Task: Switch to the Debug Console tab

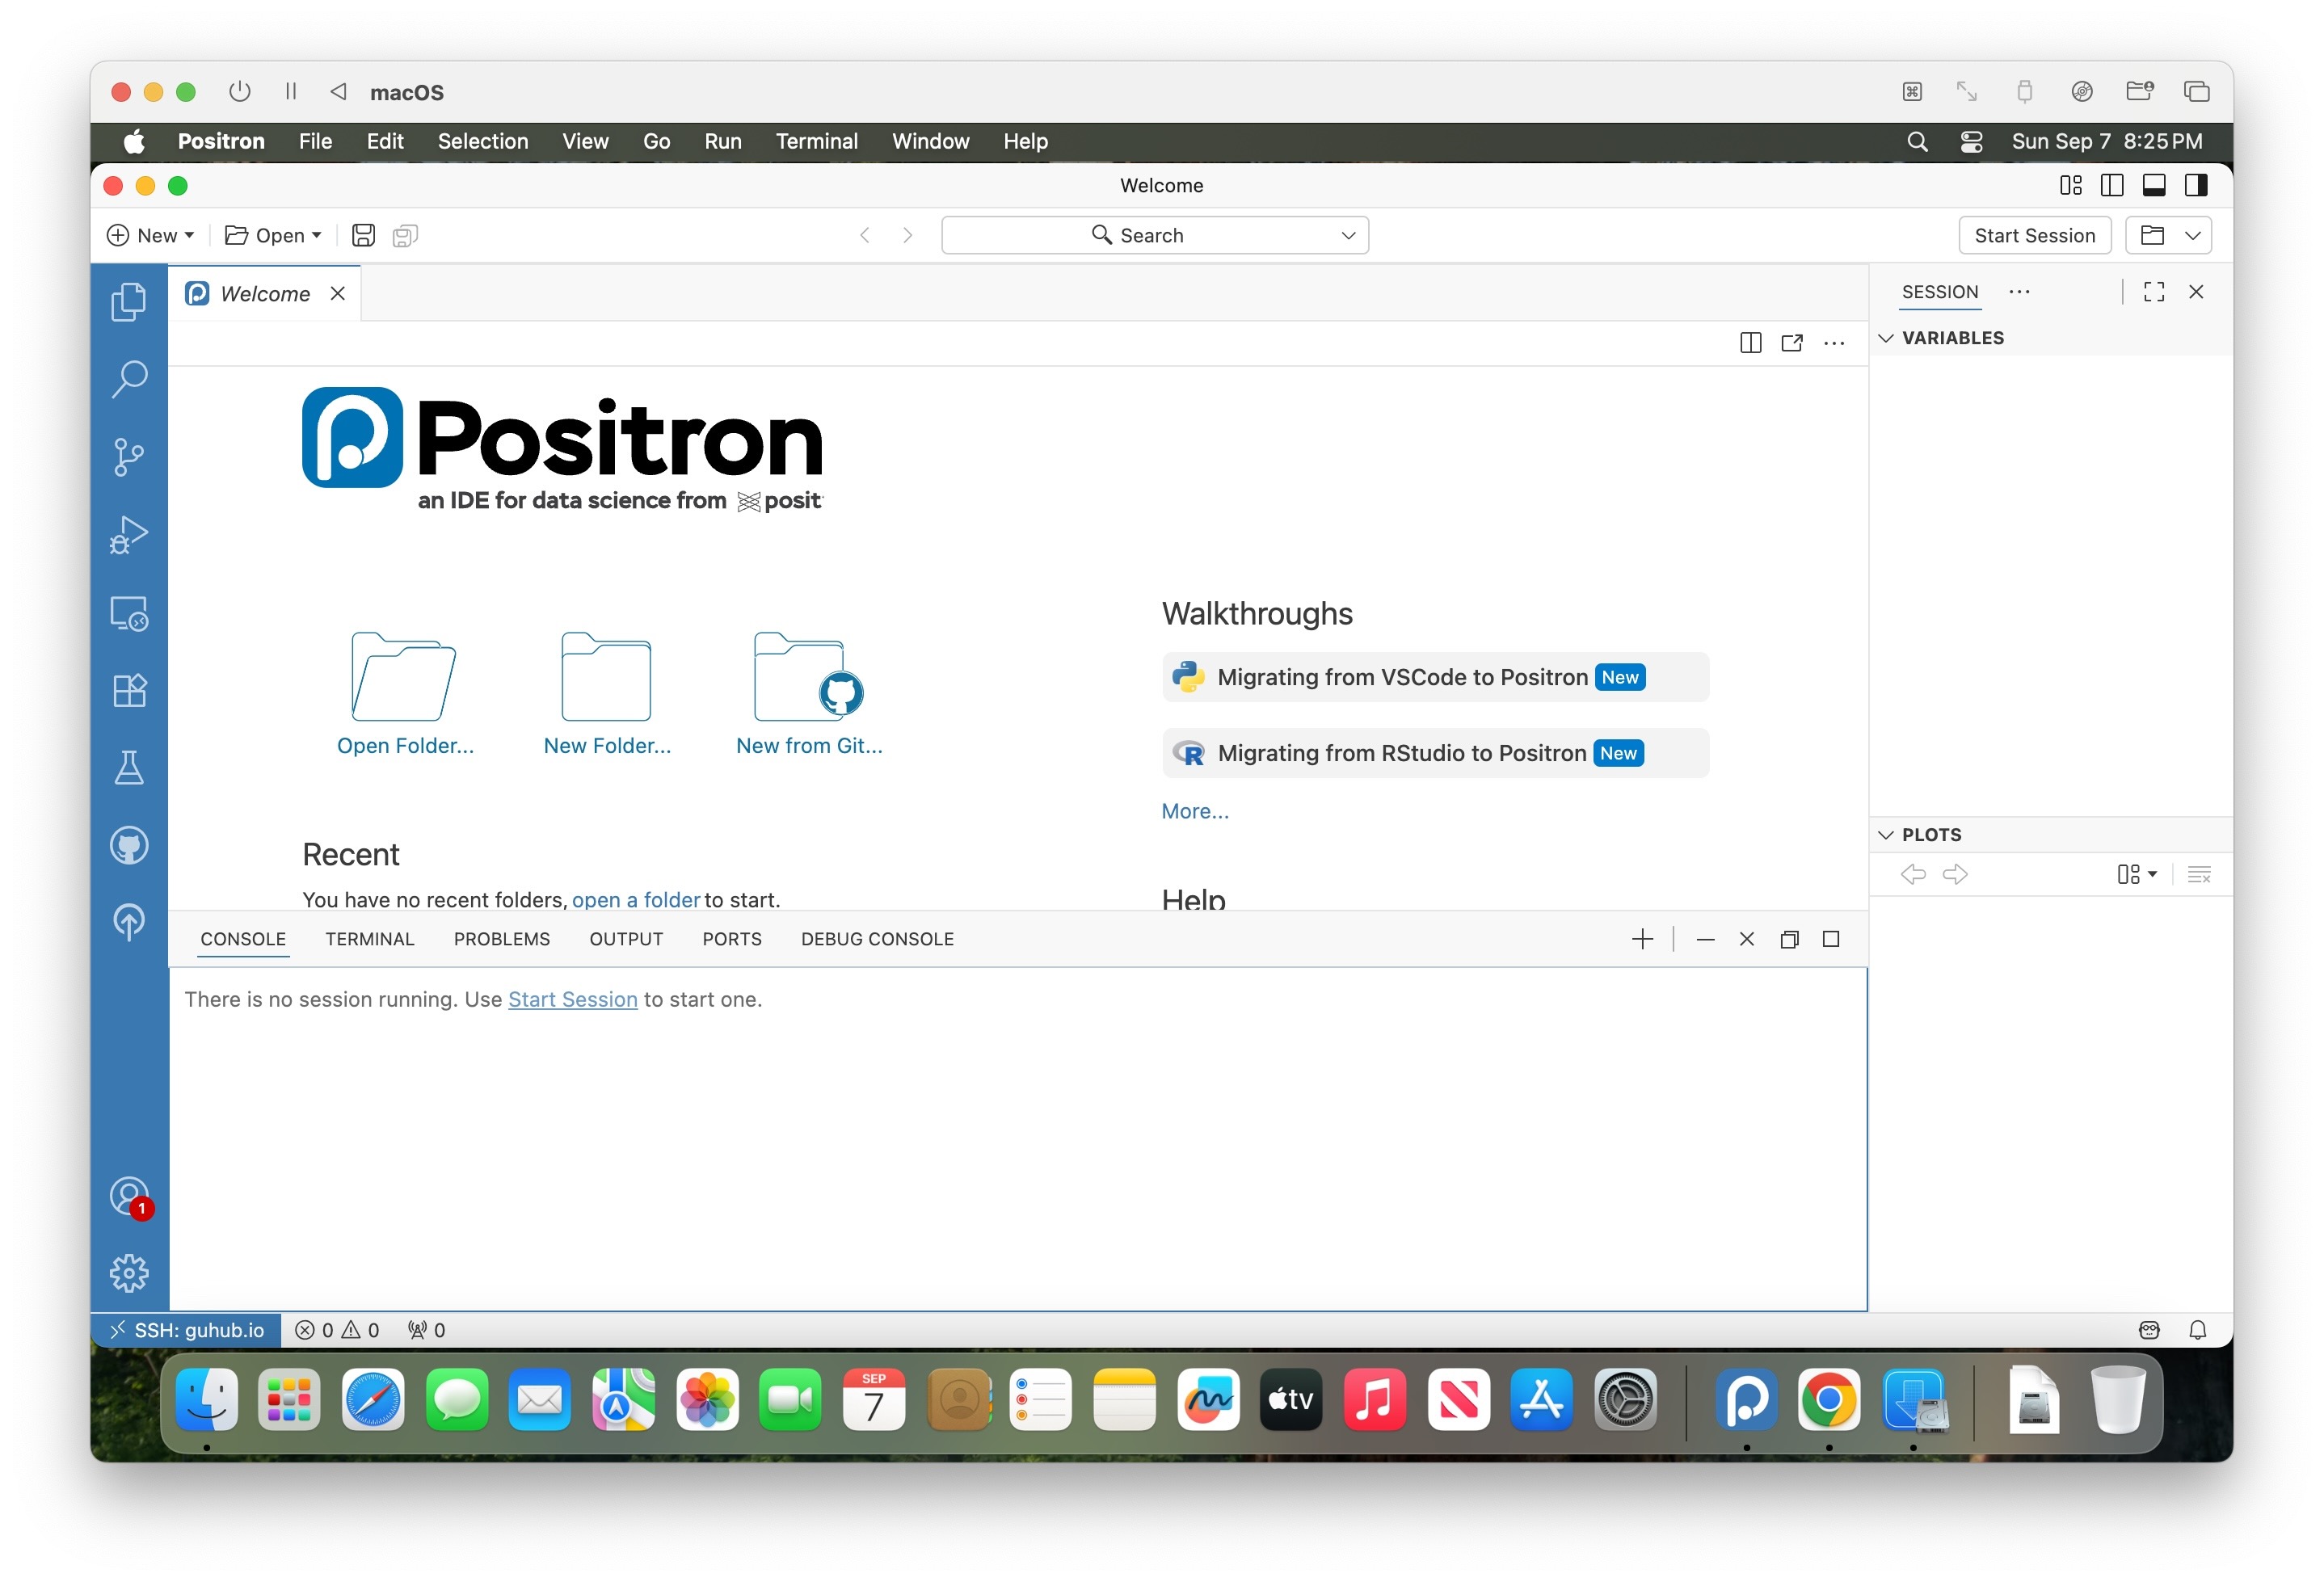Action: coord(877,939)
